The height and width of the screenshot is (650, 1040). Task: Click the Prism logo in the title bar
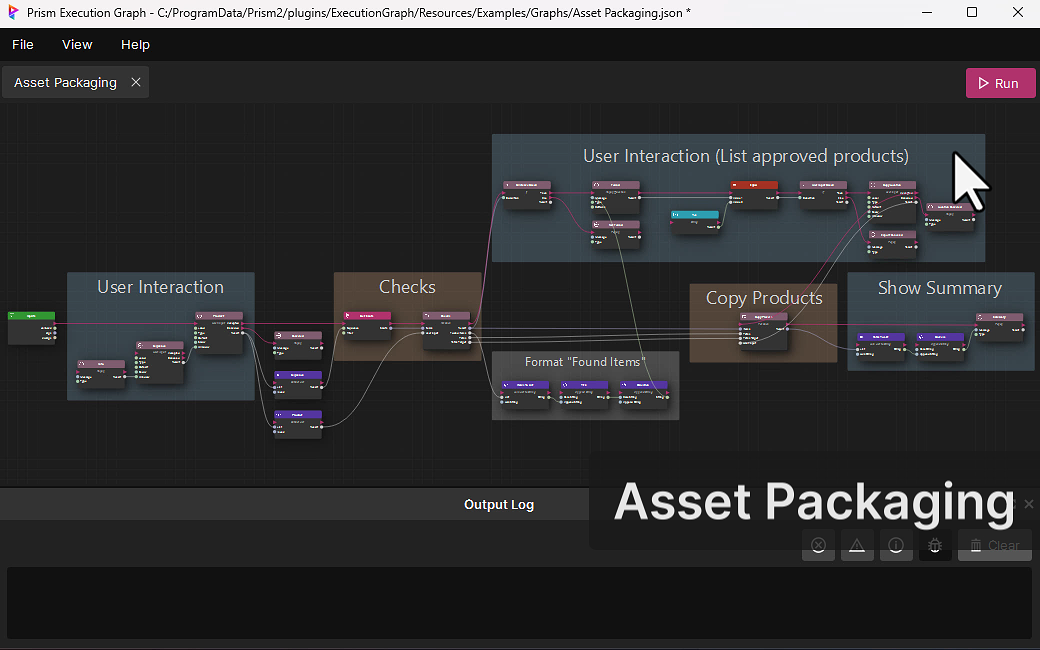point(13,12)
